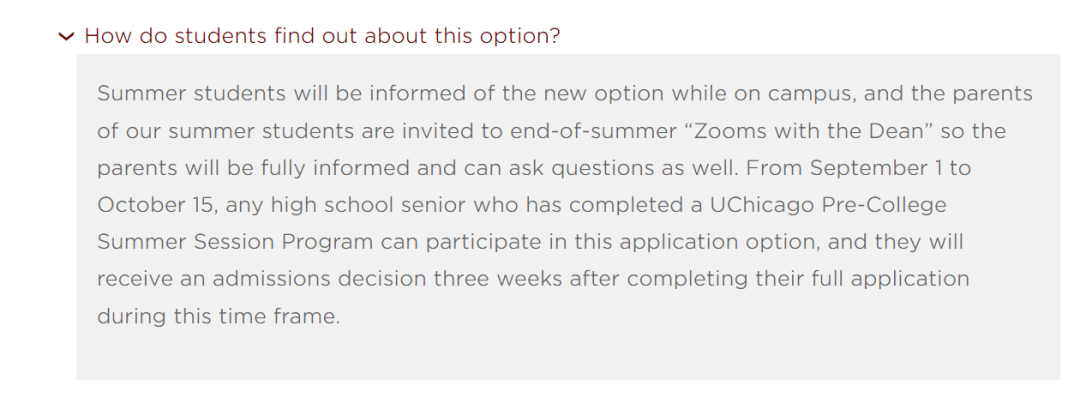Click the text "Summer Session Program"
1080x410 pixels.
click(235, 243)
